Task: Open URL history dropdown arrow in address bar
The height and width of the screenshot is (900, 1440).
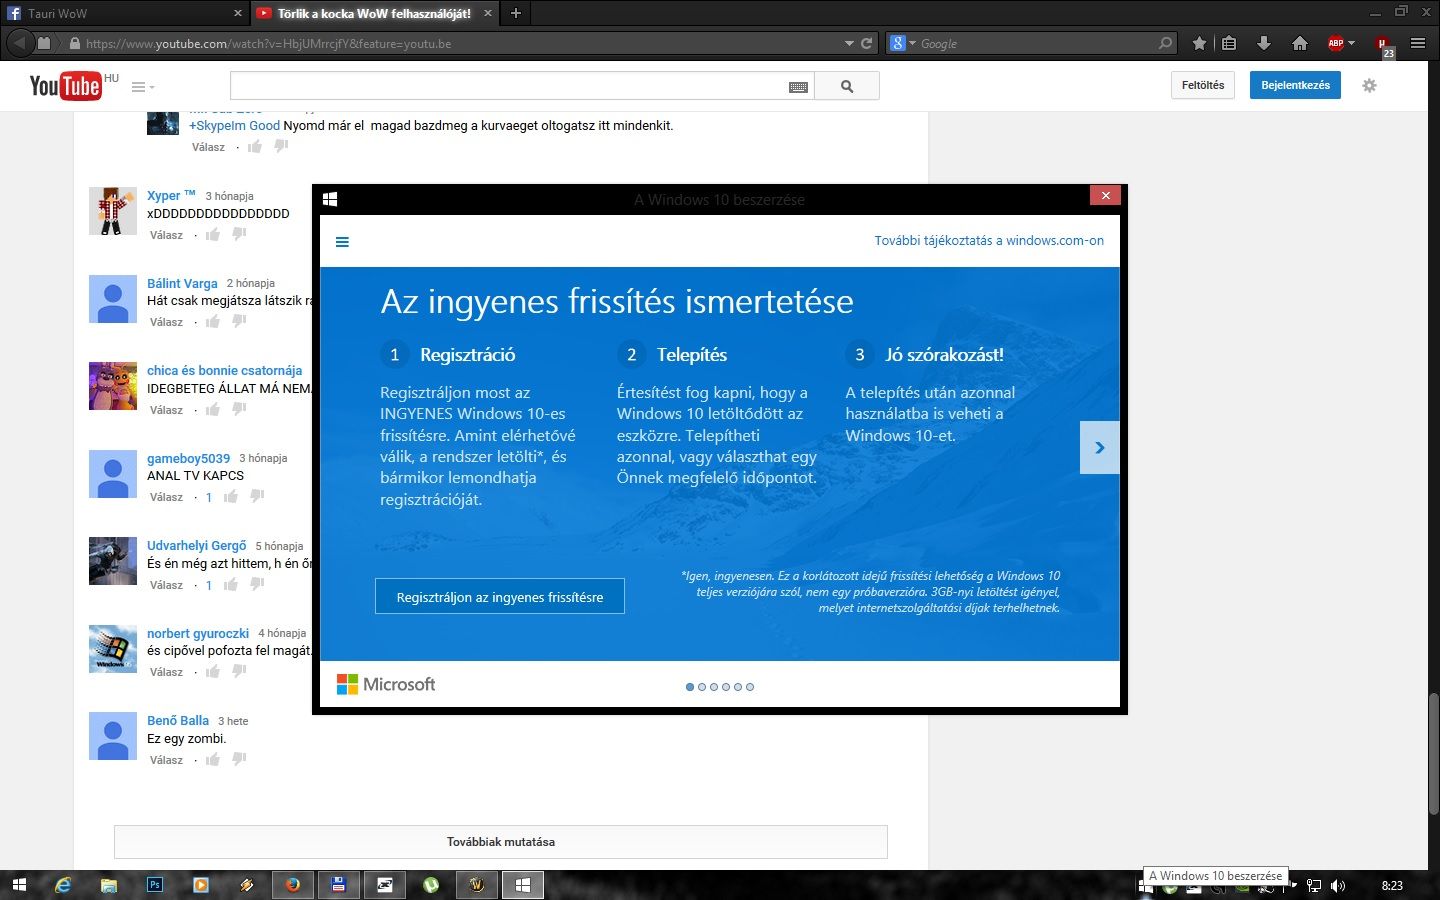Action: 849,43
